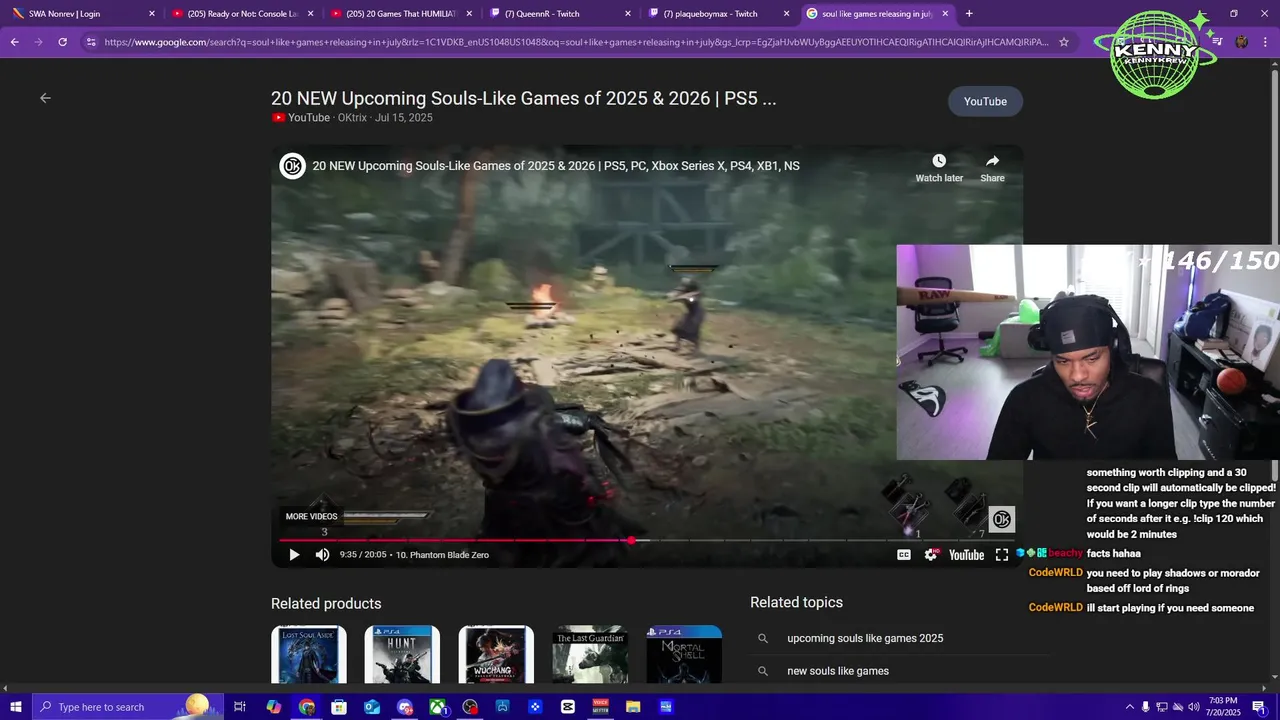Open the OKtrix channel logo in the player

292,166
